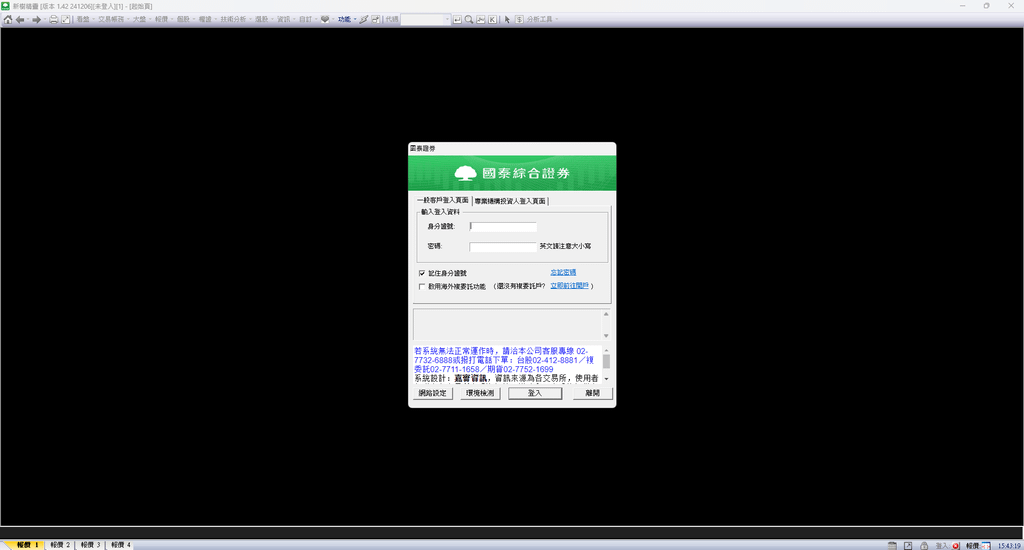This screenshot has height=550, width=1024.
Task: Click the popup arrow icon in status bar
Action: [x=908, y=545]
